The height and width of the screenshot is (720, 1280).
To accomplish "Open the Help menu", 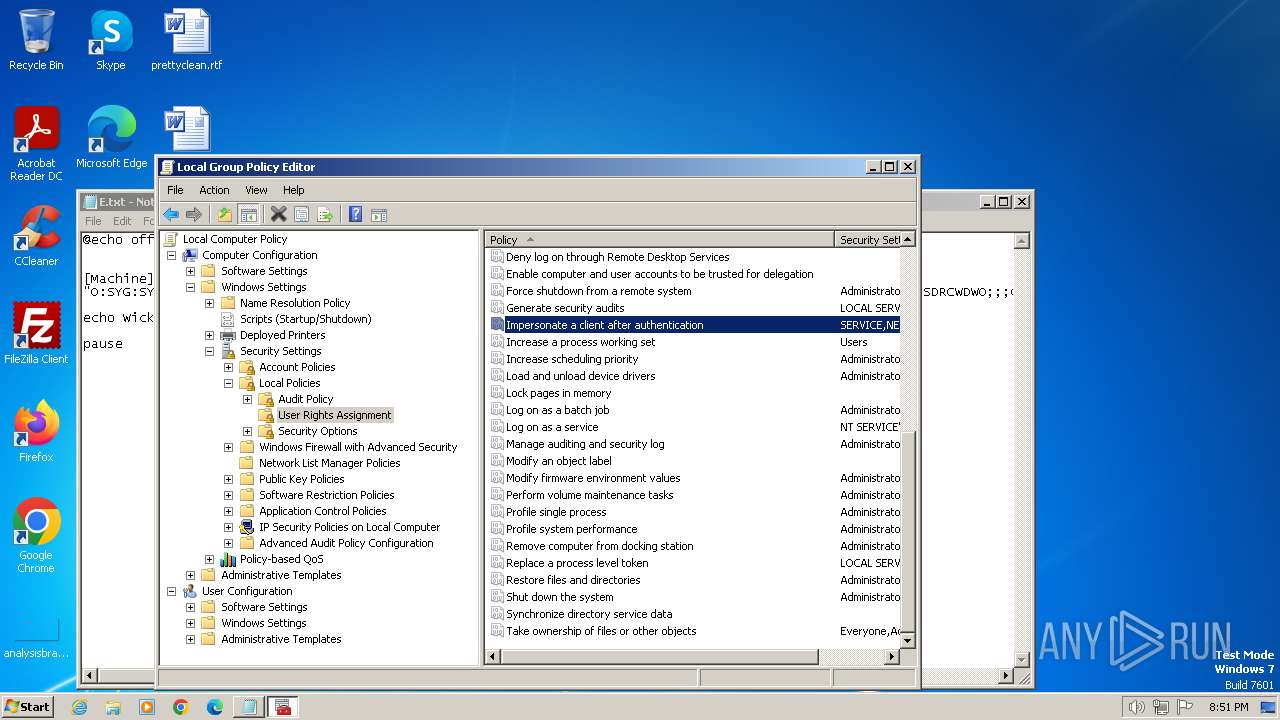I will click(293, 190).
